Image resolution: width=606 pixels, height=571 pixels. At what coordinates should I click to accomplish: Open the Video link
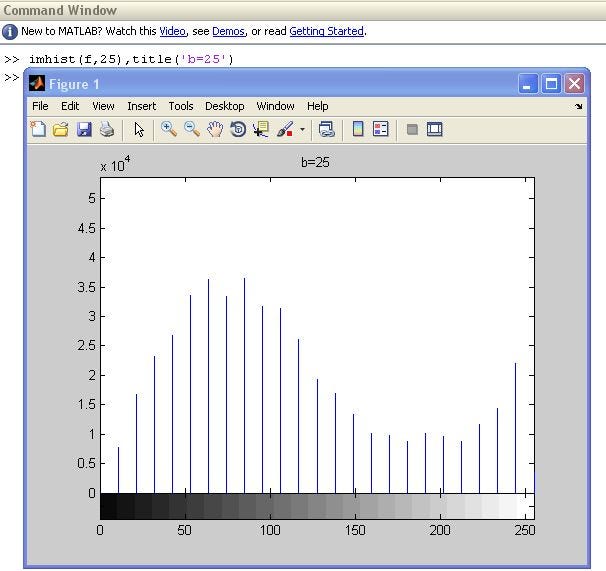(x=173, y=31)
